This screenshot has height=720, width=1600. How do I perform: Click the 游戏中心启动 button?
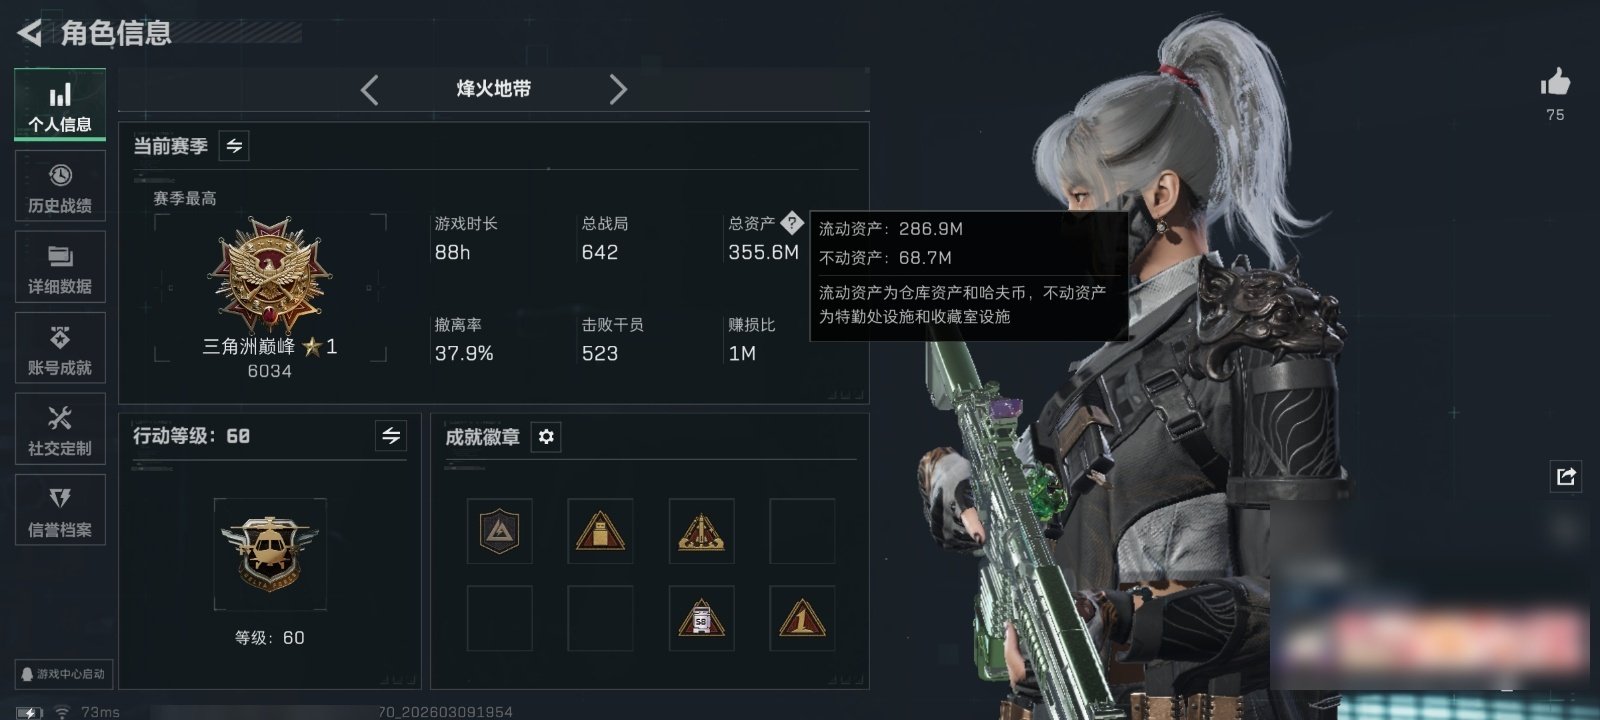pyautogui.click(x=62, y=674)
